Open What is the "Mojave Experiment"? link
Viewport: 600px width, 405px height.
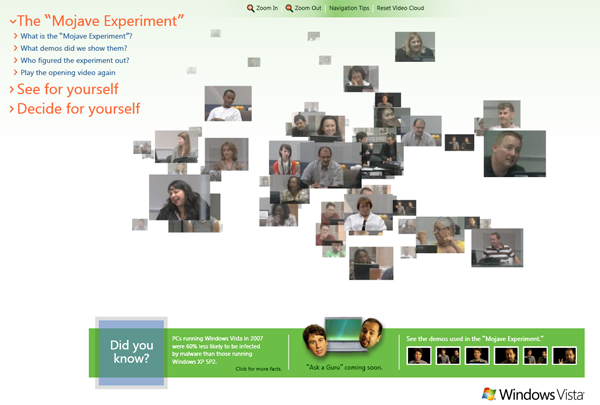click(76, 36)
